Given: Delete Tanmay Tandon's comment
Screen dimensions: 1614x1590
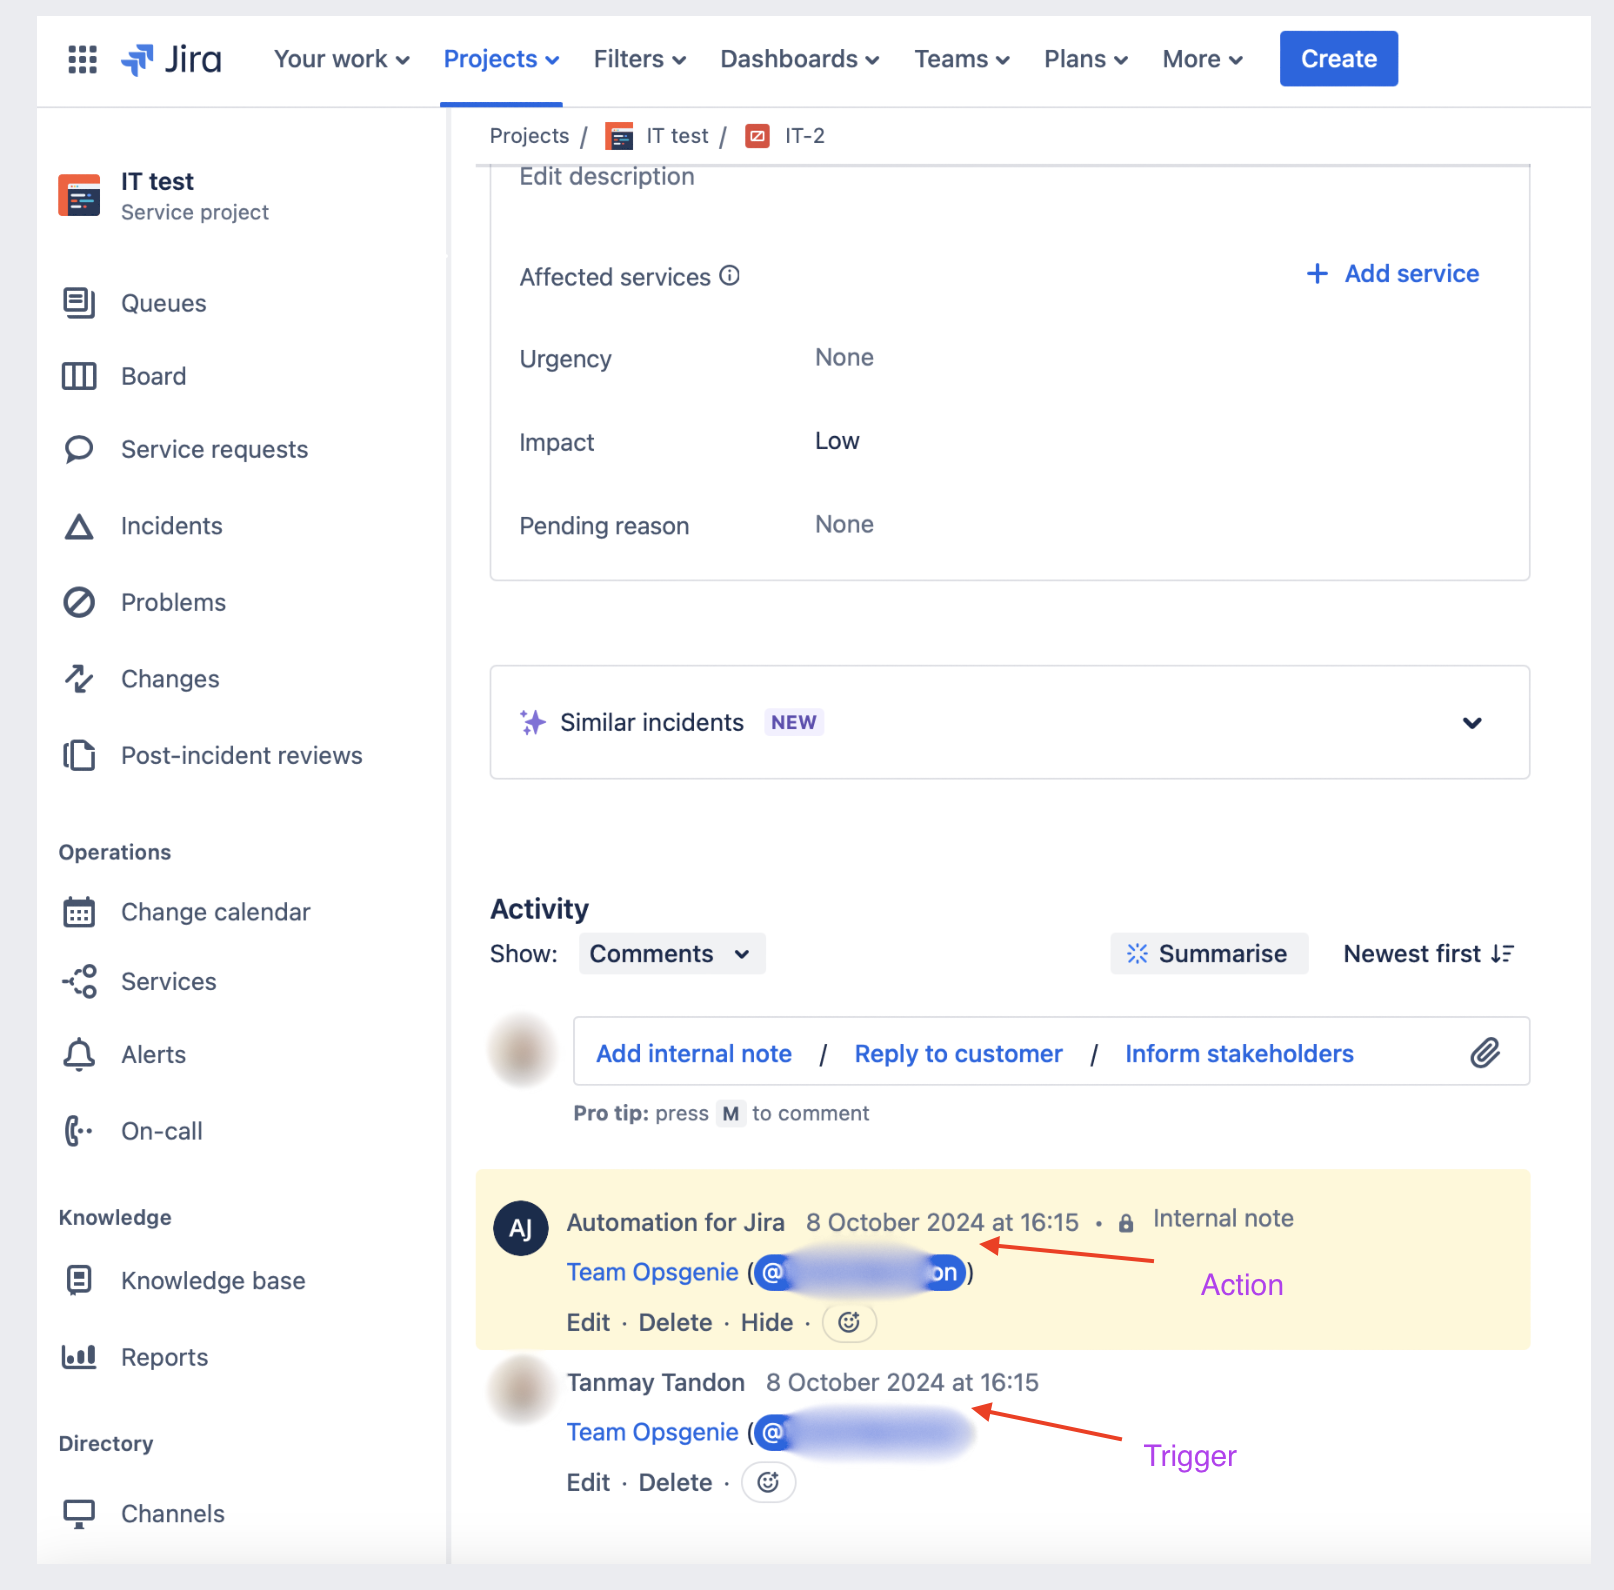Looking at the screenshot, I should [676, 1482].
